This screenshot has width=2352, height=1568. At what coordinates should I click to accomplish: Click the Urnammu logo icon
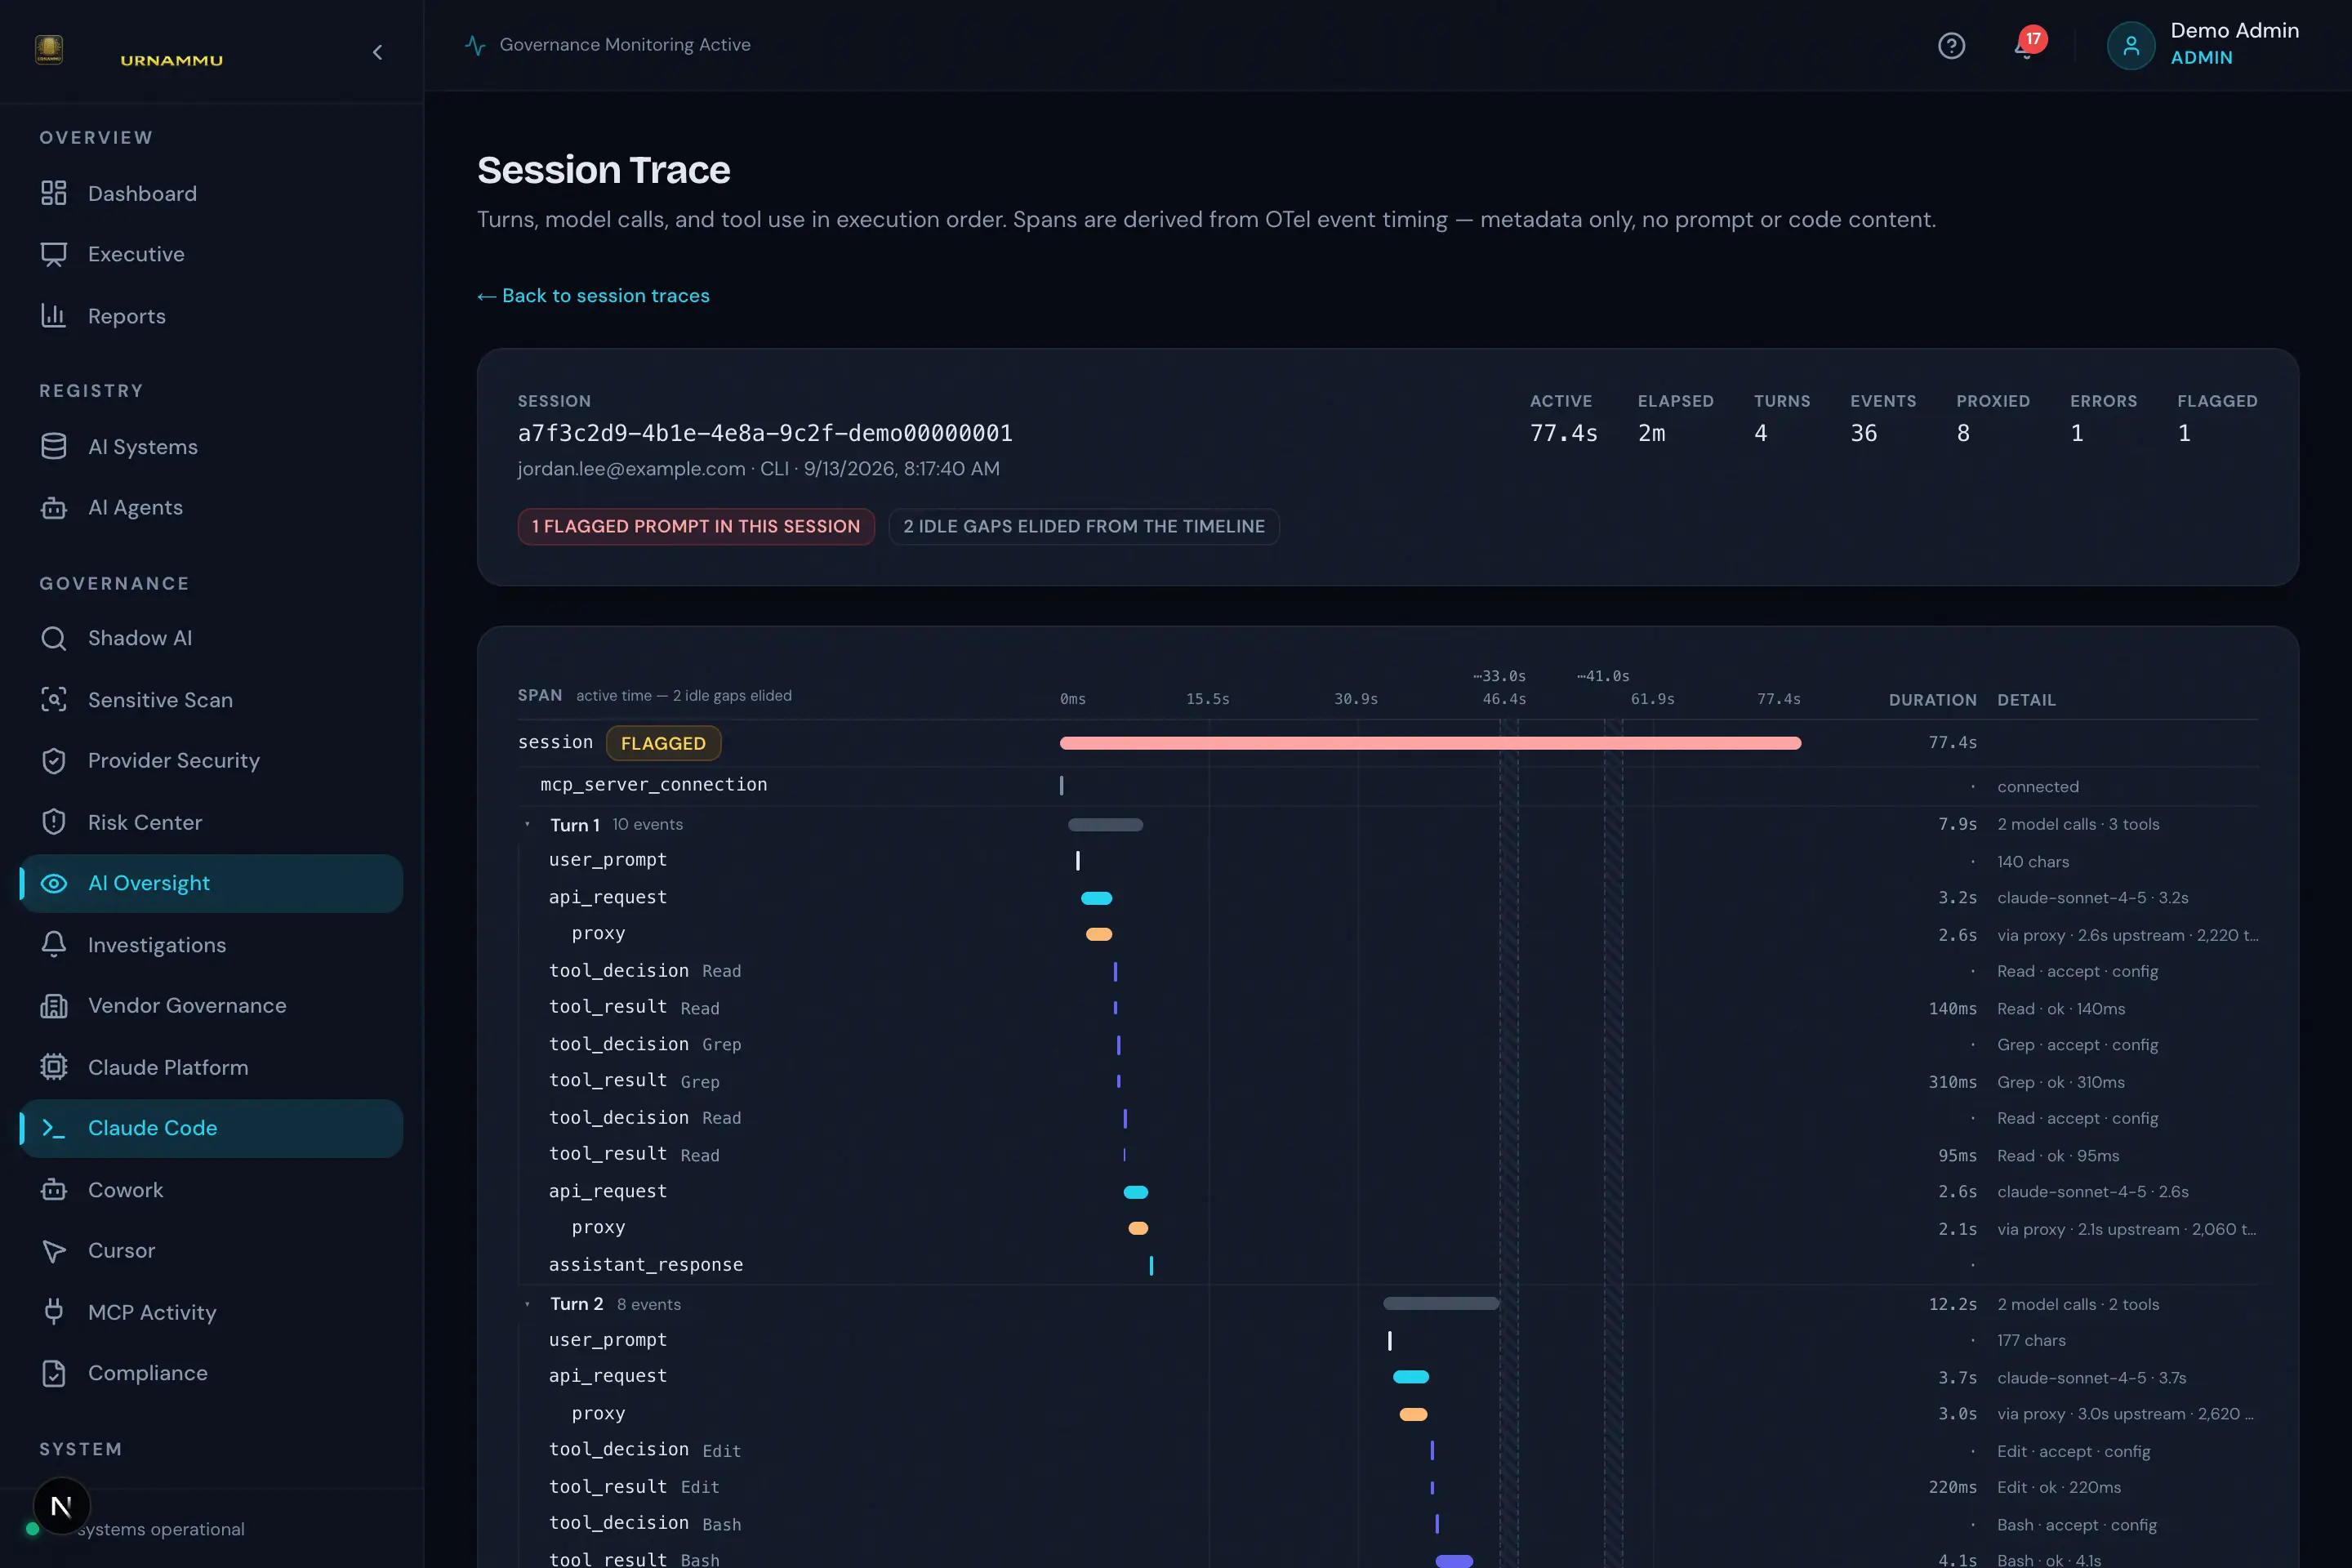click(x=49, y=49)
